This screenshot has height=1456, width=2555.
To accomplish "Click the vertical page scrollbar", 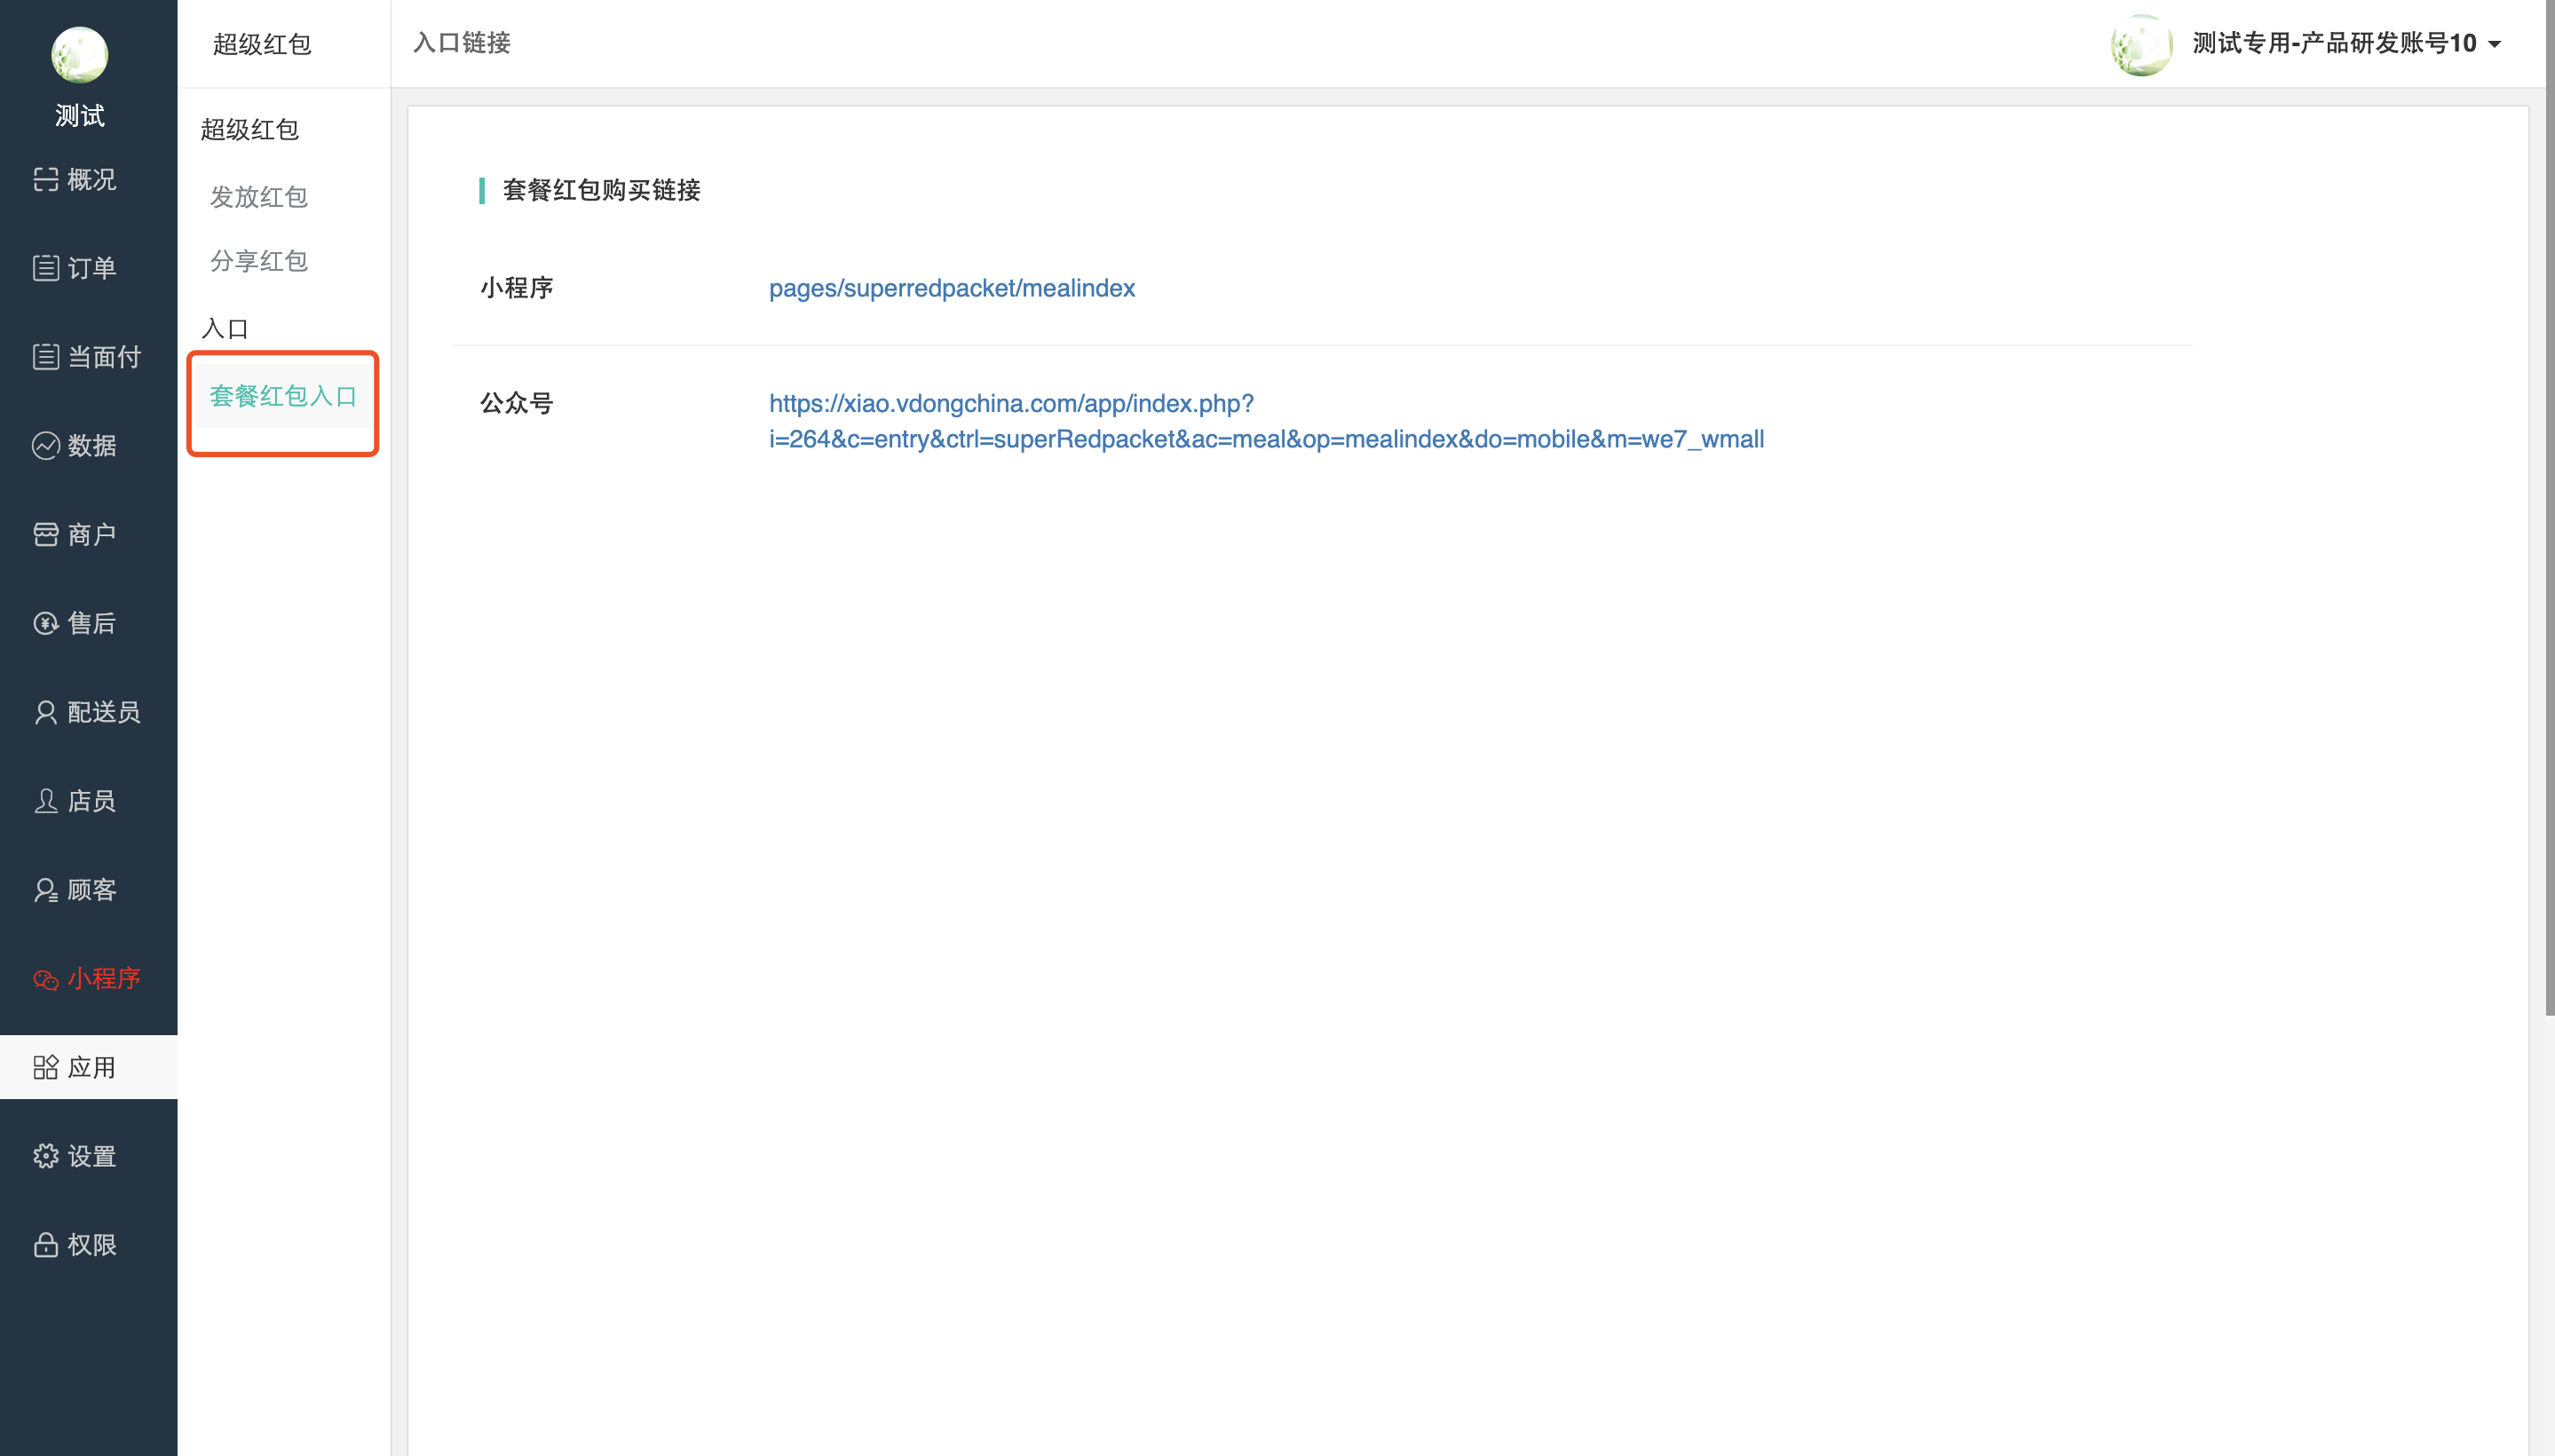I will pos(2549,508).
